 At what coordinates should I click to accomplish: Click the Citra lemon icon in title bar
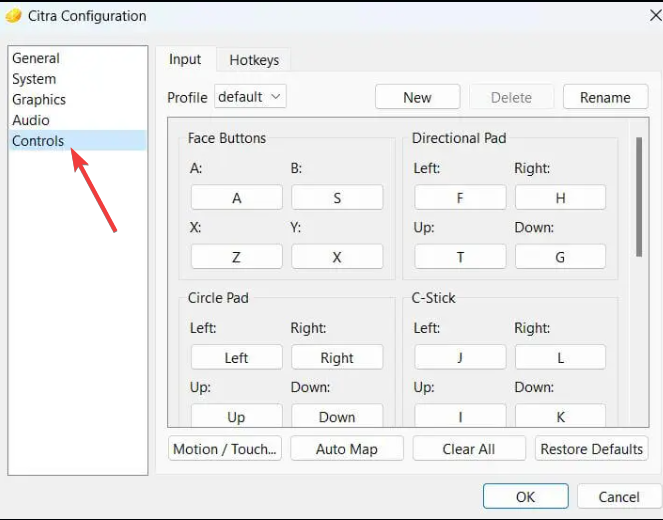point(14,16)
